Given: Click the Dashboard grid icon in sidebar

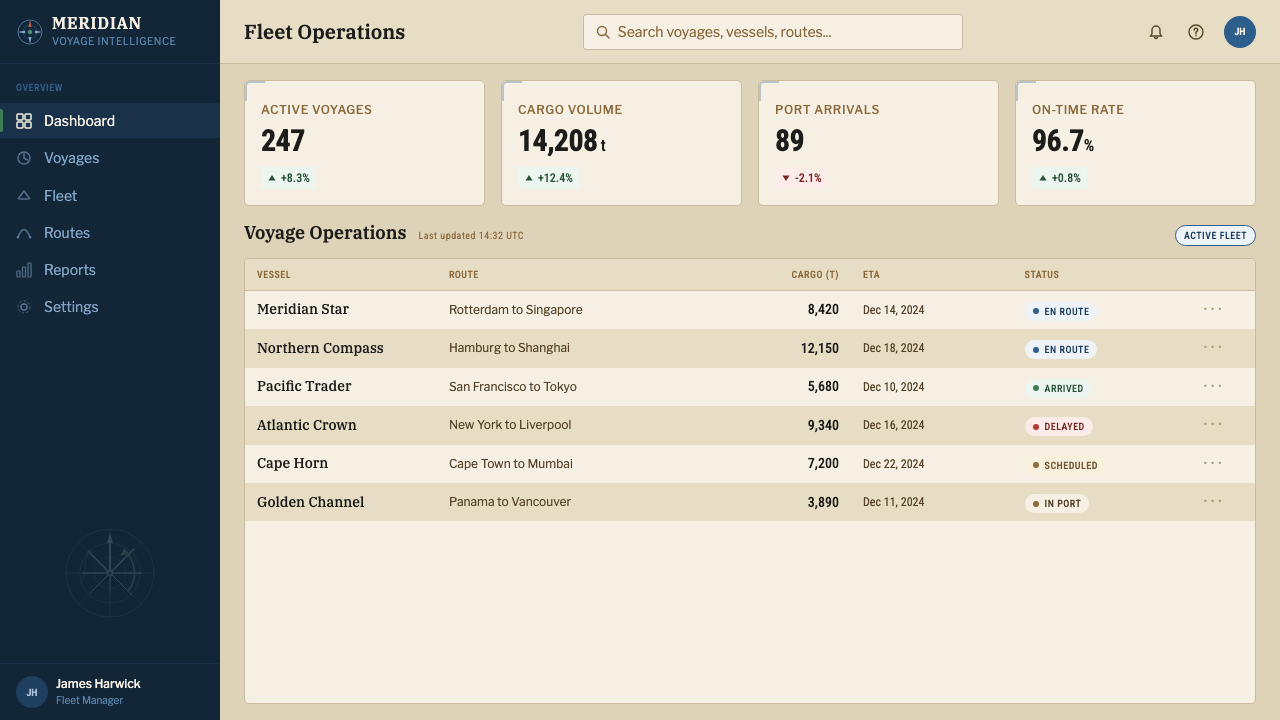Looking at the screenshot, I should pyautogui.click(x=24, y=121).
